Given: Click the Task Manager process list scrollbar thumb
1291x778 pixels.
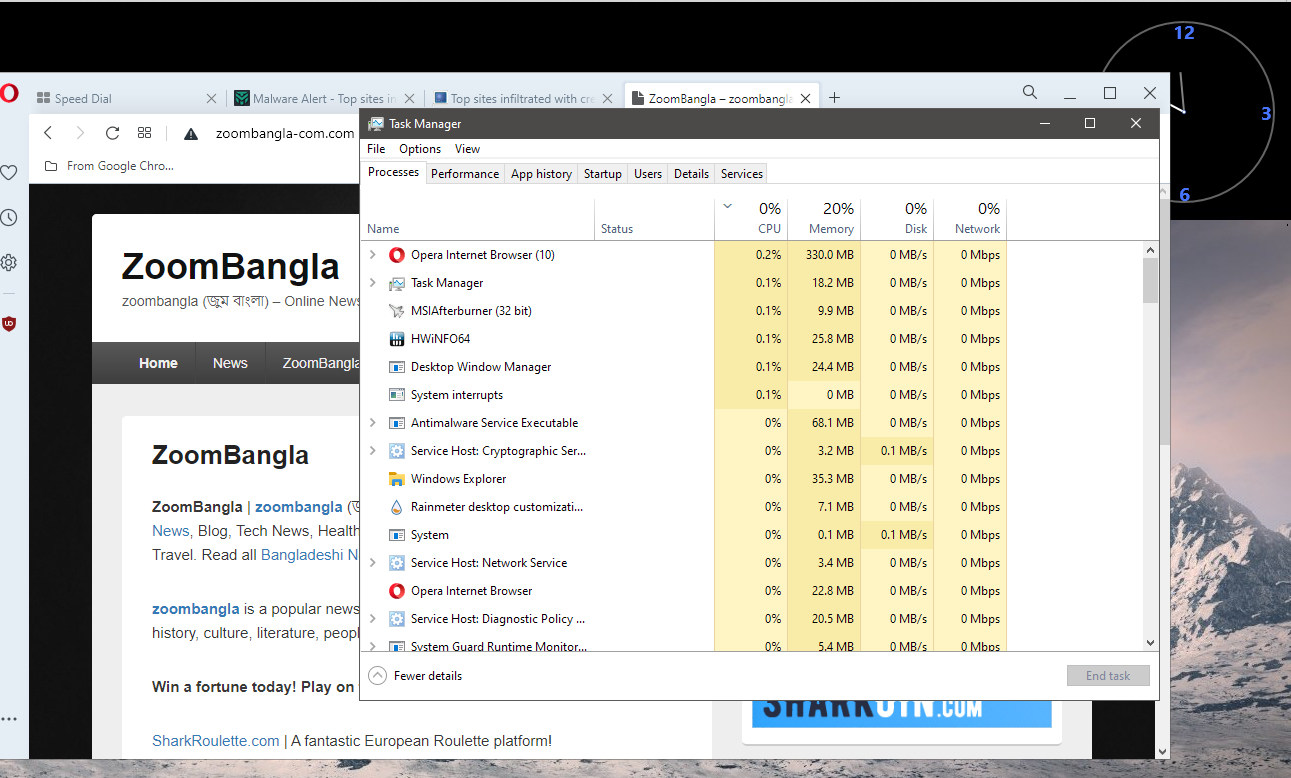Looking at the screenshot, I should click(1150, 280).
